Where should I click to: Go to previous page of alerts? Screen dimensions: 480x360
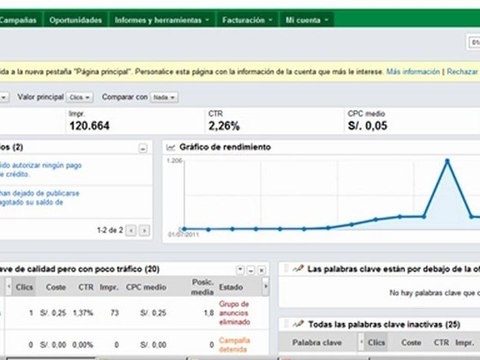131,230
